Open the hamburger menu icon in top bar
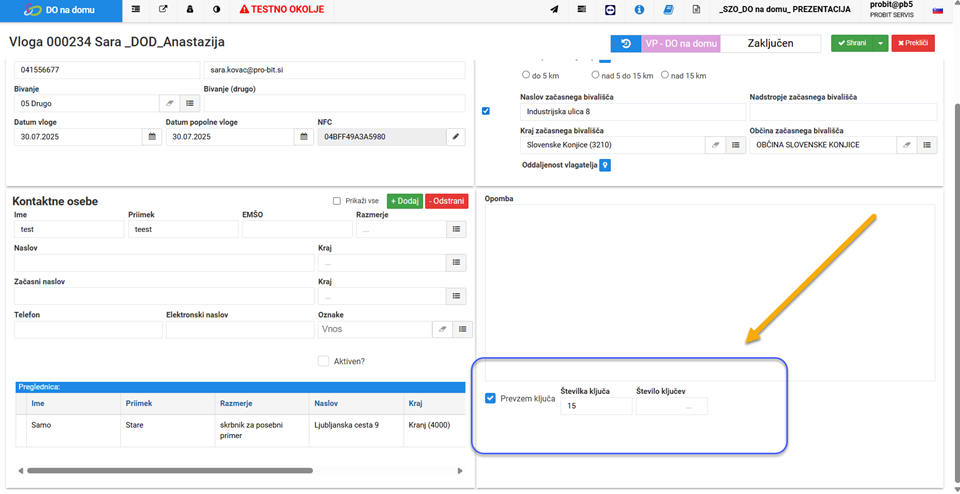The height and width of the screenshot is (494, 960). [135, 10]
